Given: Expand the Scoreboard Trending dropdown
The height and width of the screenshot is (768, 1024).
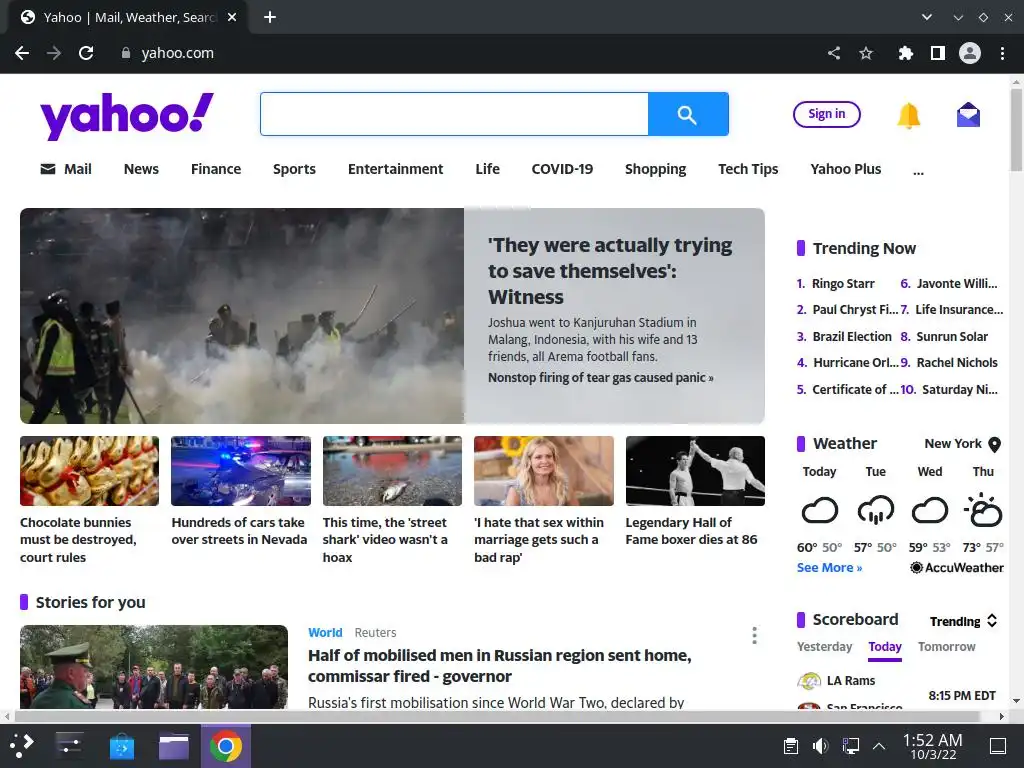Looking at the screenshot, I should (963, 621).
